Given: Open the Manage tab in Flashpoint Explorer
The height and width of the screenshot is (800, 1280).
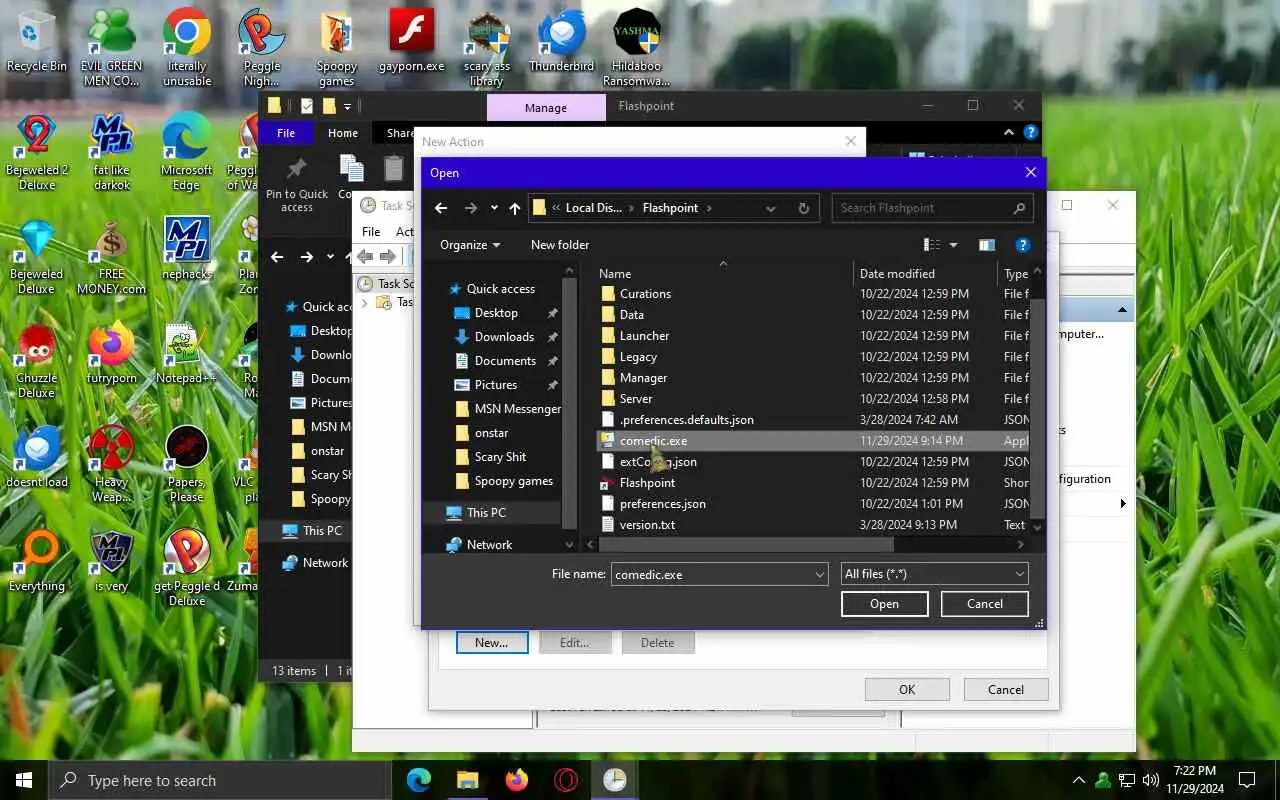Looking at the screenshot, I should click(546, 108).
